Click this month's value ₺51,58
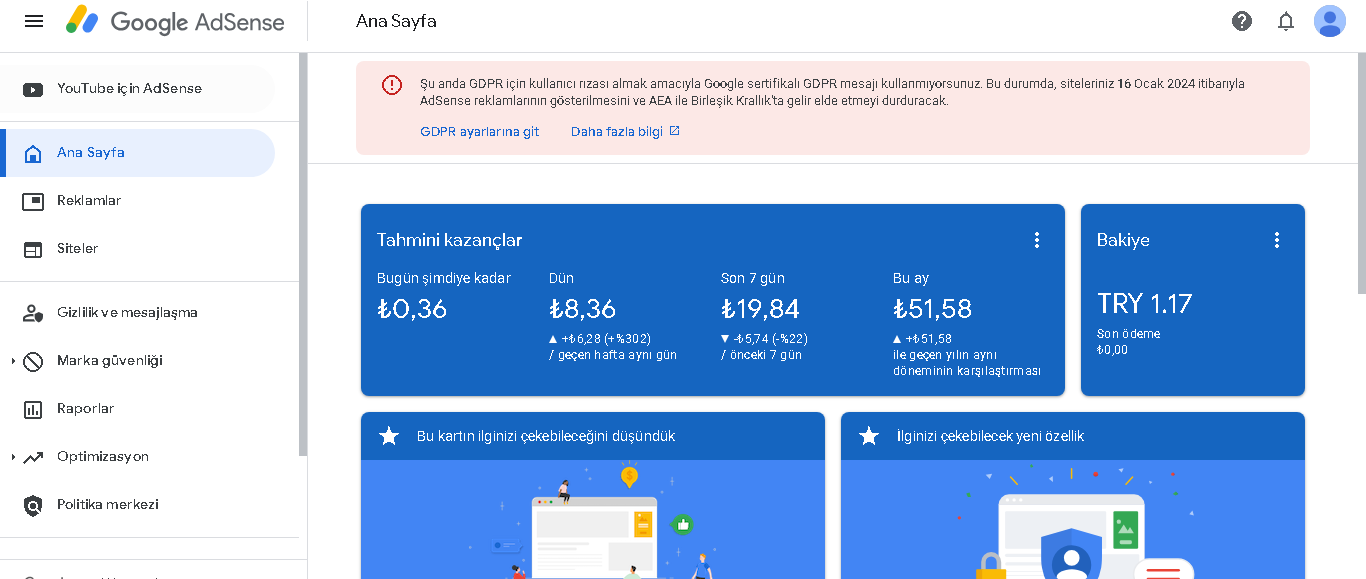 932,309
